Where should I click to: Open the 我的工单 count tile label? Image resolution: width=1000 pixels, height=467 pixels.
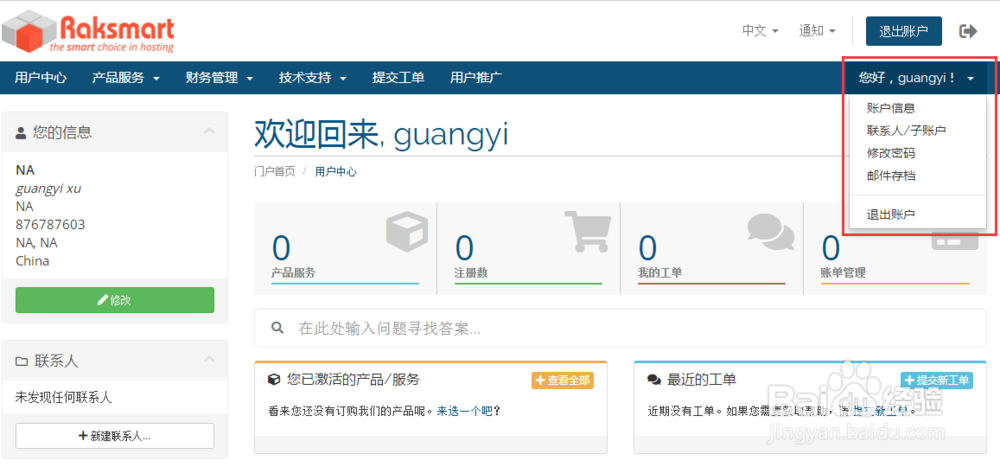pyautogui.click(x=660, y=273)
